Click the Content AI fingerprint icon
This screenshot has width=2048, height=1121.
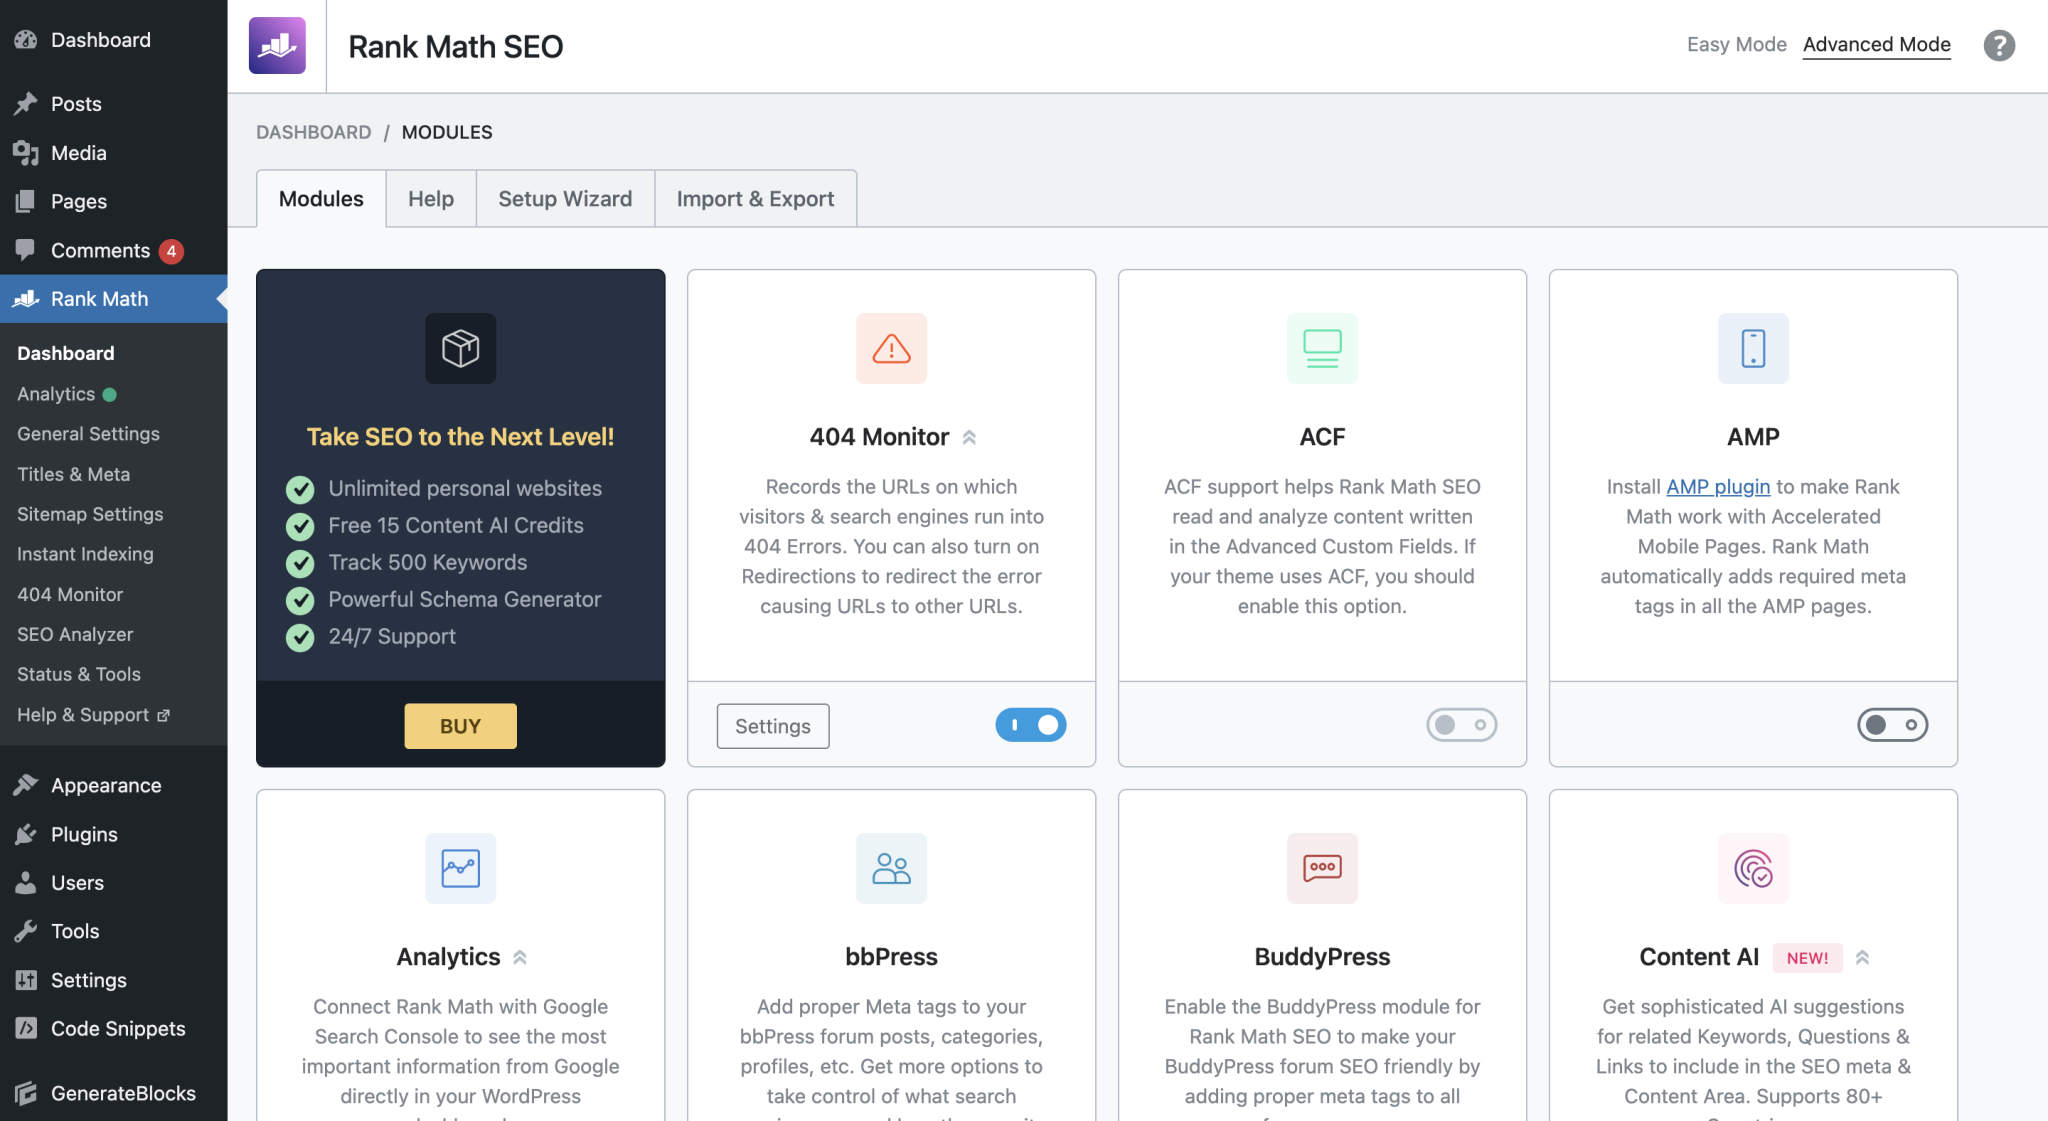coord(1753,868)
